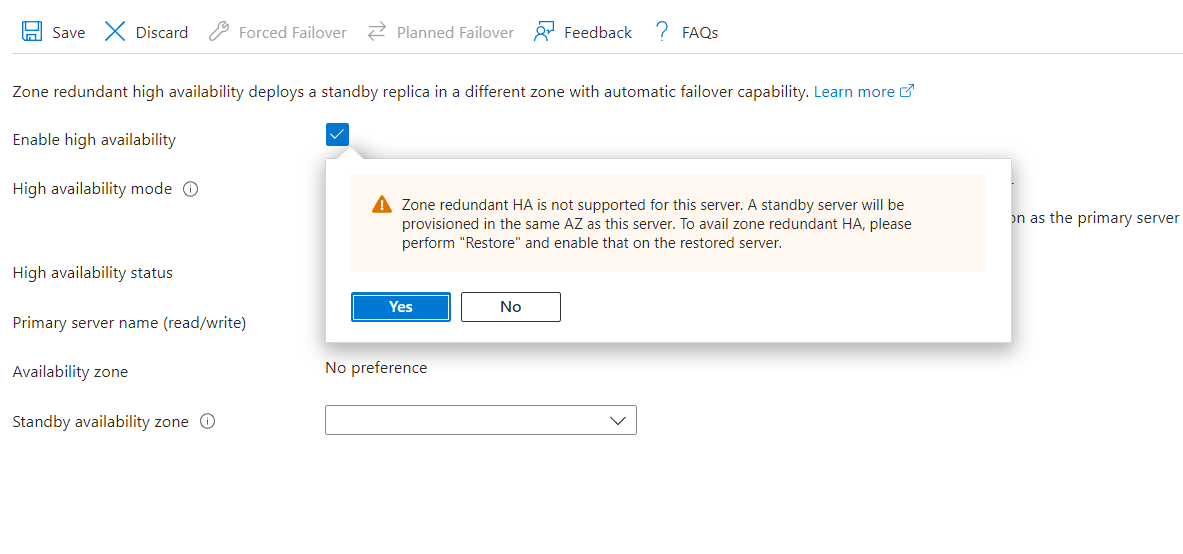Click info icon beside High availability mode
1183x554 pixels.
click(x=191, y=189)
